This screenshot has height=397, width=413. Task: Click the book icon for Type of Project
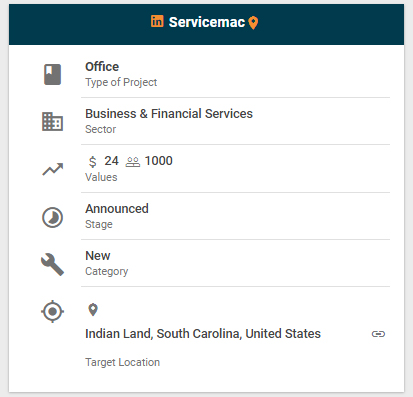coord(53,74)
